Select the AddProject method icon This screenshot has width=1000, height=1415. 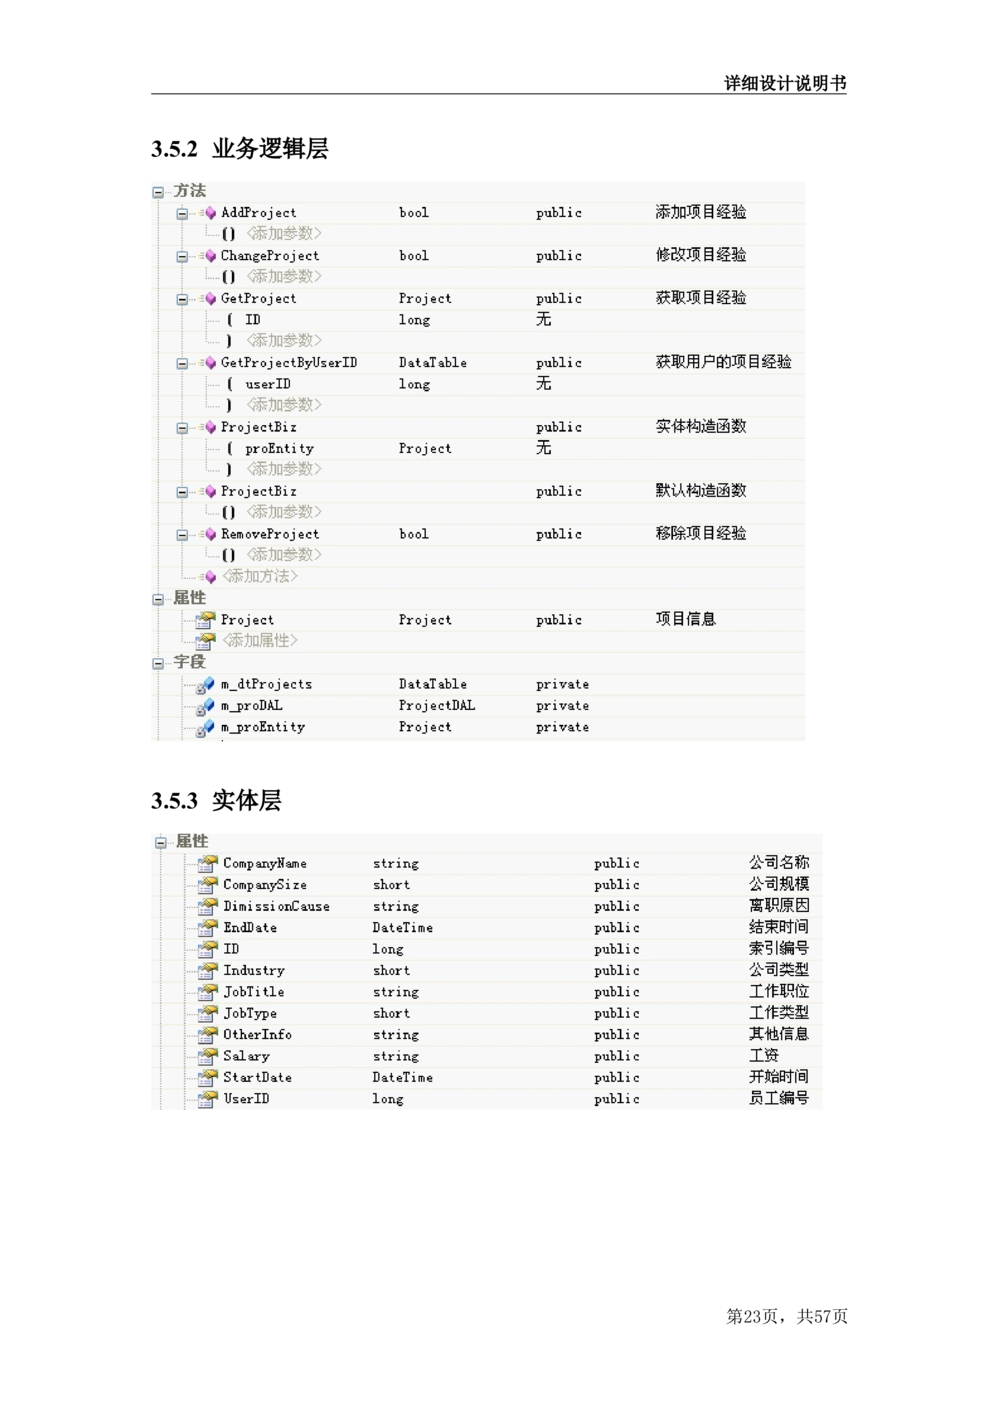pyautogui.click(x=210, y=212)
